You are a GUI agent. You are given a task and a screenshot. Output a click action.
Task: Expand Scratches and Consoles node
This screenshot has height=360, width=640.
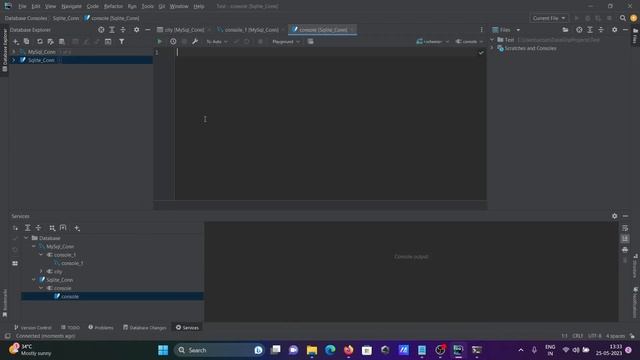tap(492, 48)
